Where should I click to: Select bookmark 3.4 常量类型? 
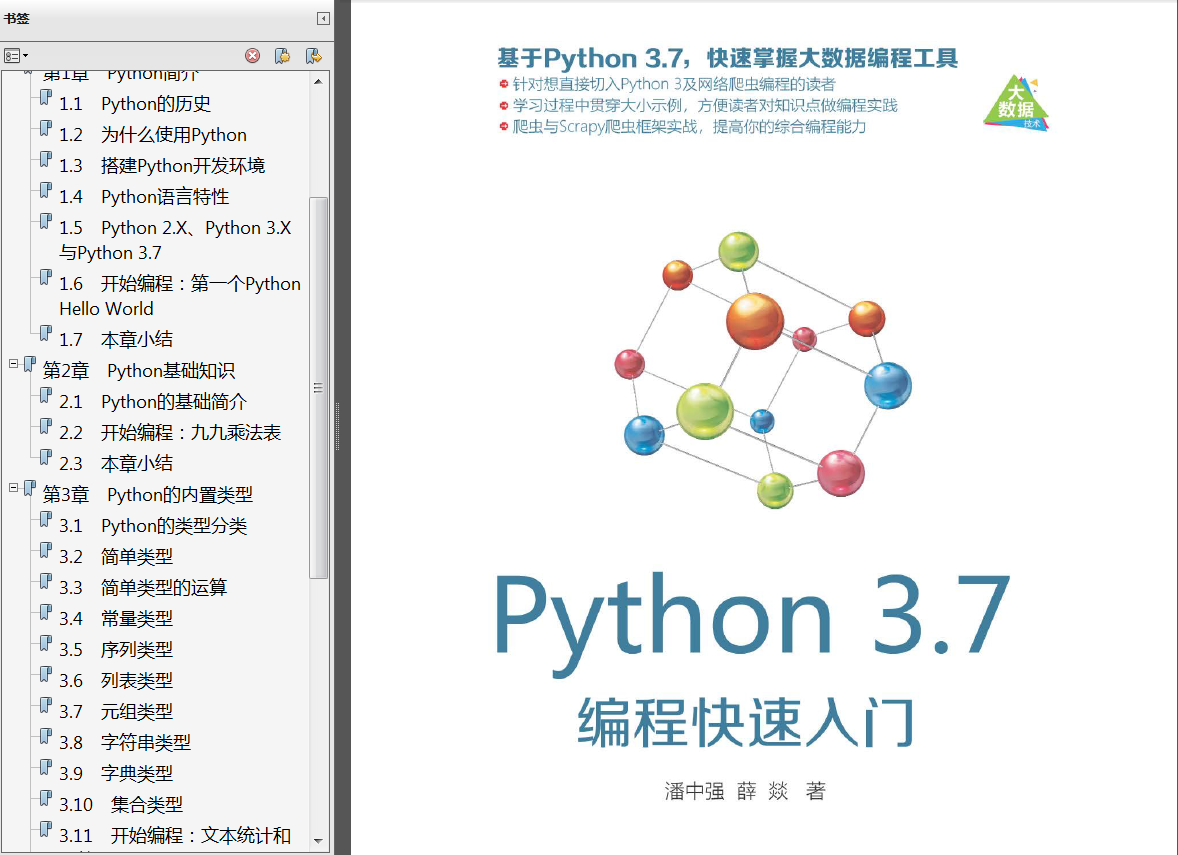click(116, 618)
